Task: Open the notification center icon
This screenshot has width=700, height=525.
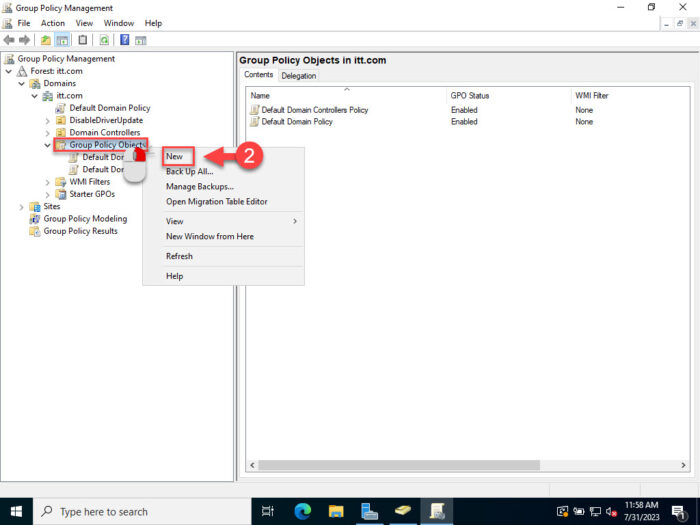Action: click(679, 512)
